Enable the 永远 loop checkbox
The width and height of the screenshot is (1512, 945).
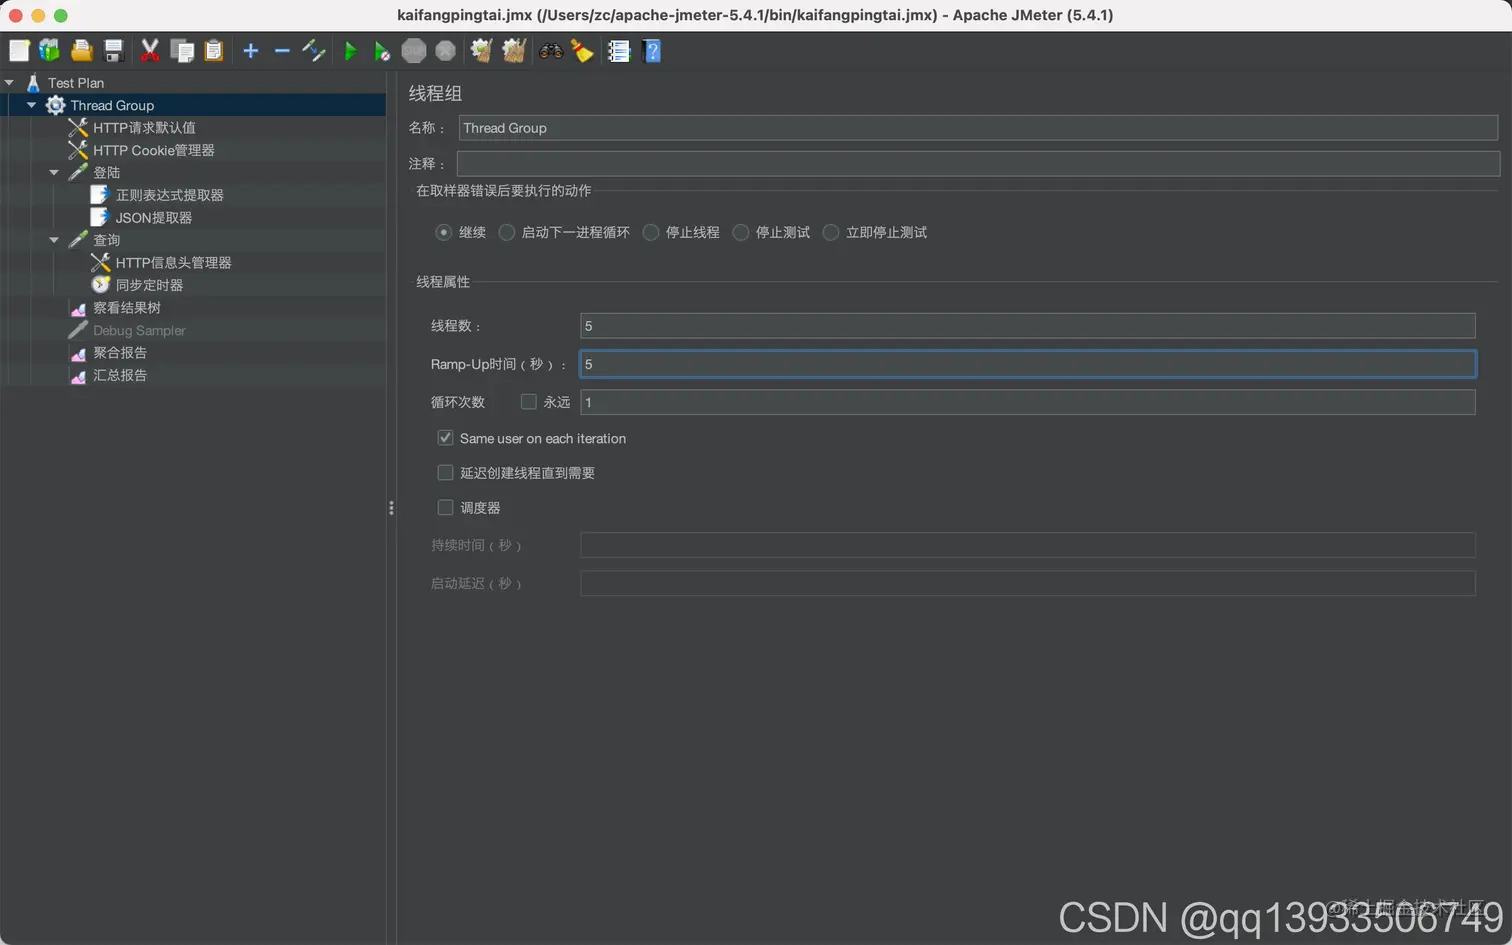coord(529,402)
